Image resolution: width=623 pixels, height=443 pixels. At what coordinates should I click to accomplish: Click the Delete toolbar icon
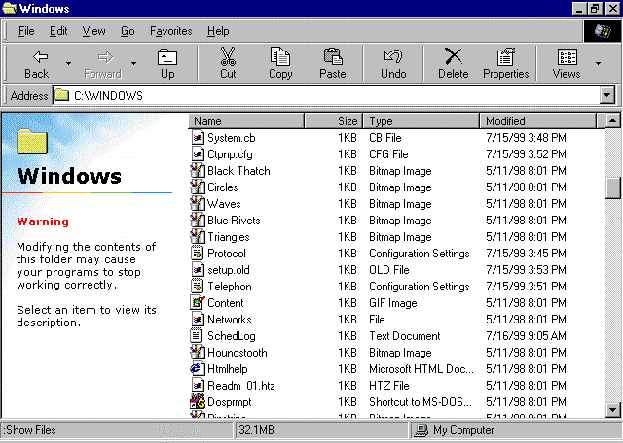click(453, 63)
